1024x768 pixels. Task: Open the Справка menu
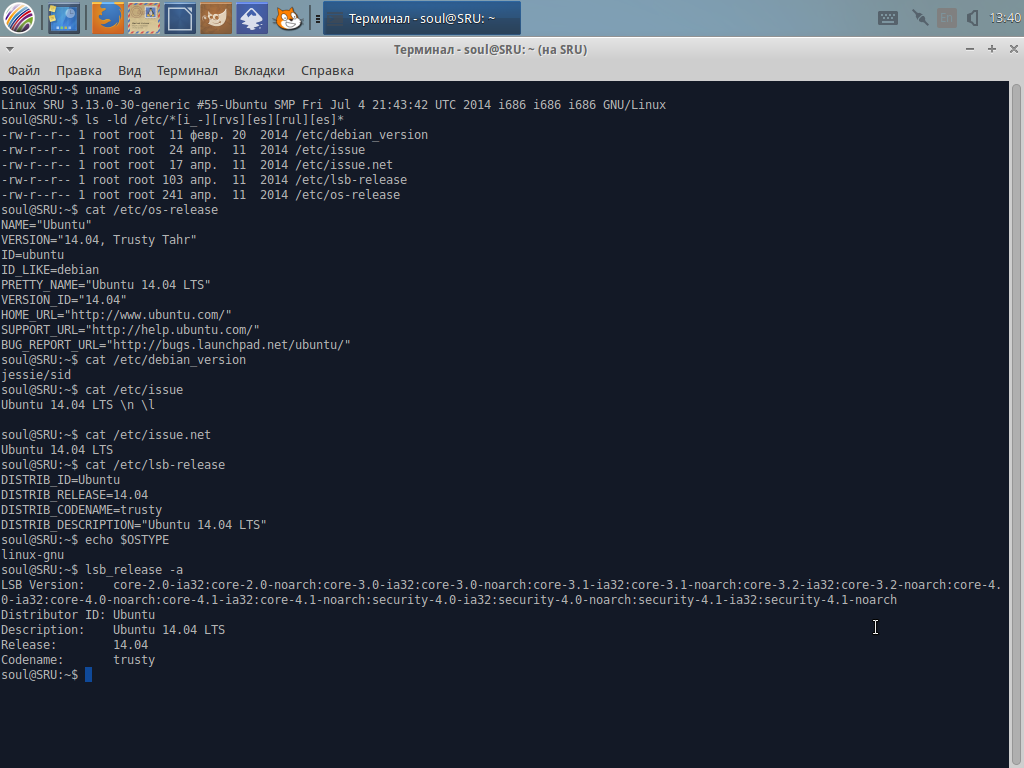[x=327, y=71]
